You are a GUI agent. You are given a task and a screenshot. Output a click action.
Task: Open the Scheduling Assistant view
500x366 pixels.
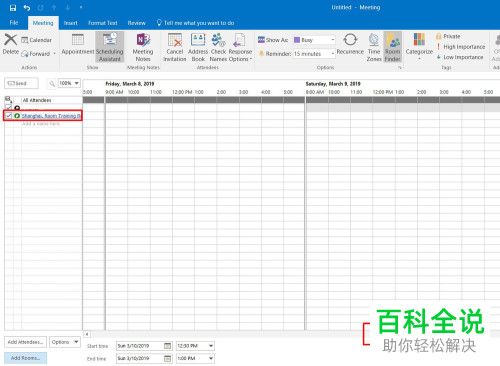tap(110, 47)
